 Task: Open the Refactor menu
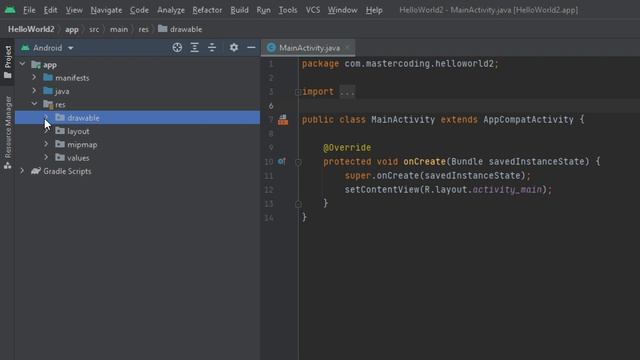[207, 10]
